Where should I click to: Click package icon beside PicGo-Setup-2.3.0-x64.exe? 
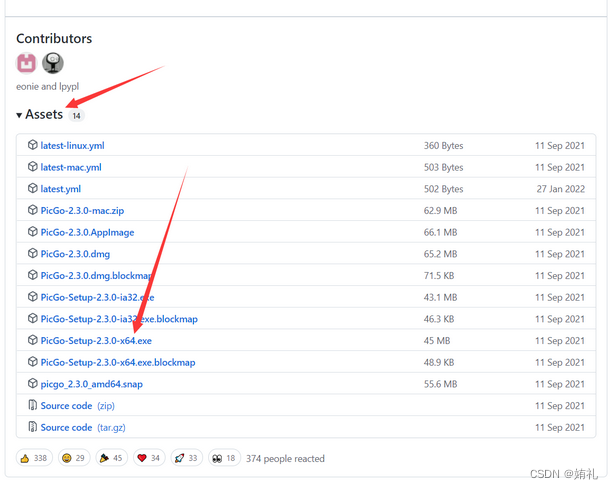point(32,340)
